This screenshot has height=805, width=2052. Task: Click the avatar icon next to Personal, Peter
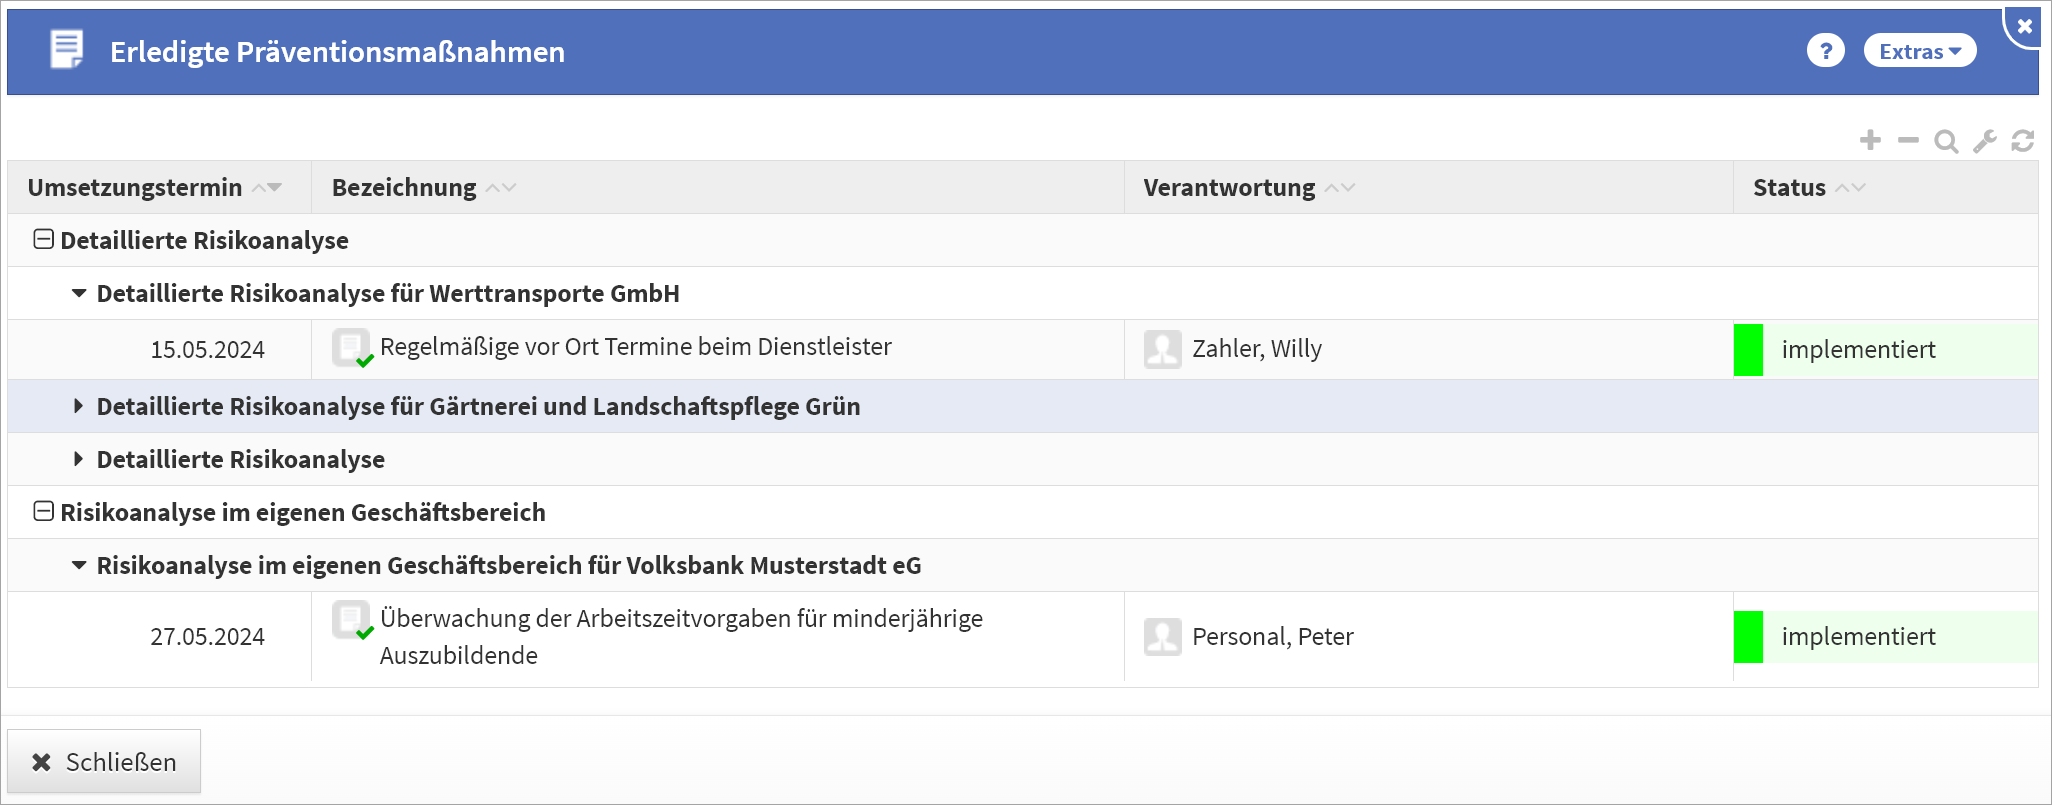point(1162,637)
